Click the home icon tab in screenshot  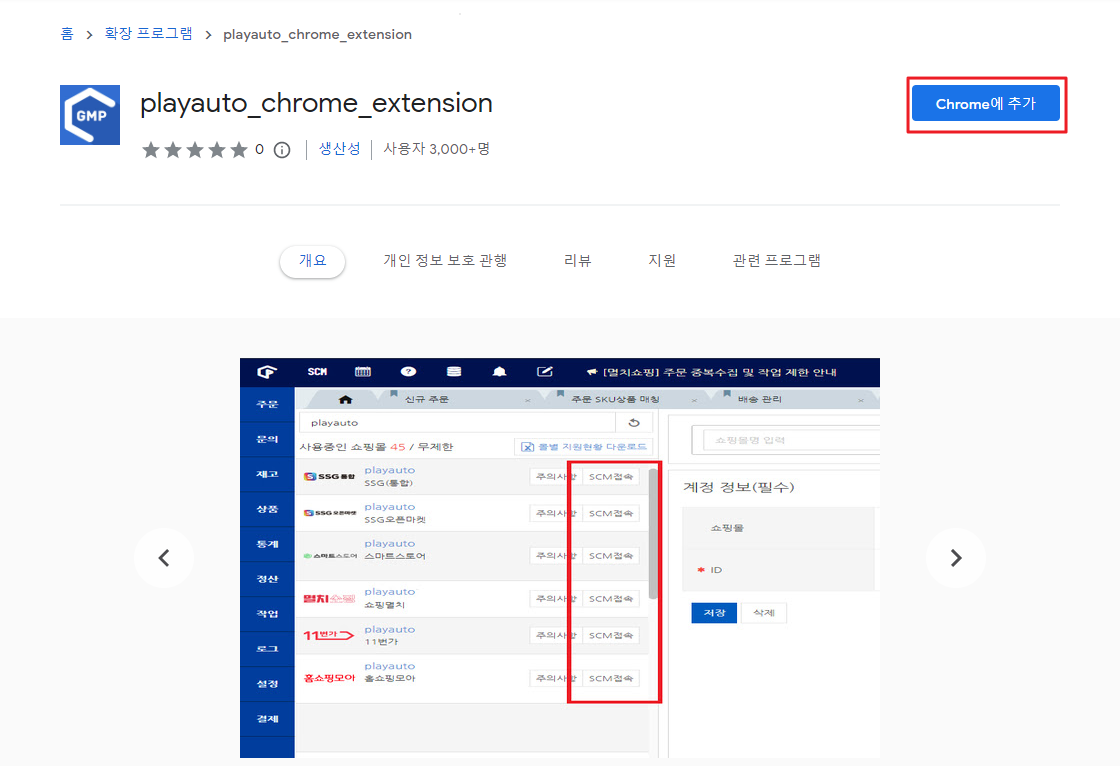coord(345,399)
